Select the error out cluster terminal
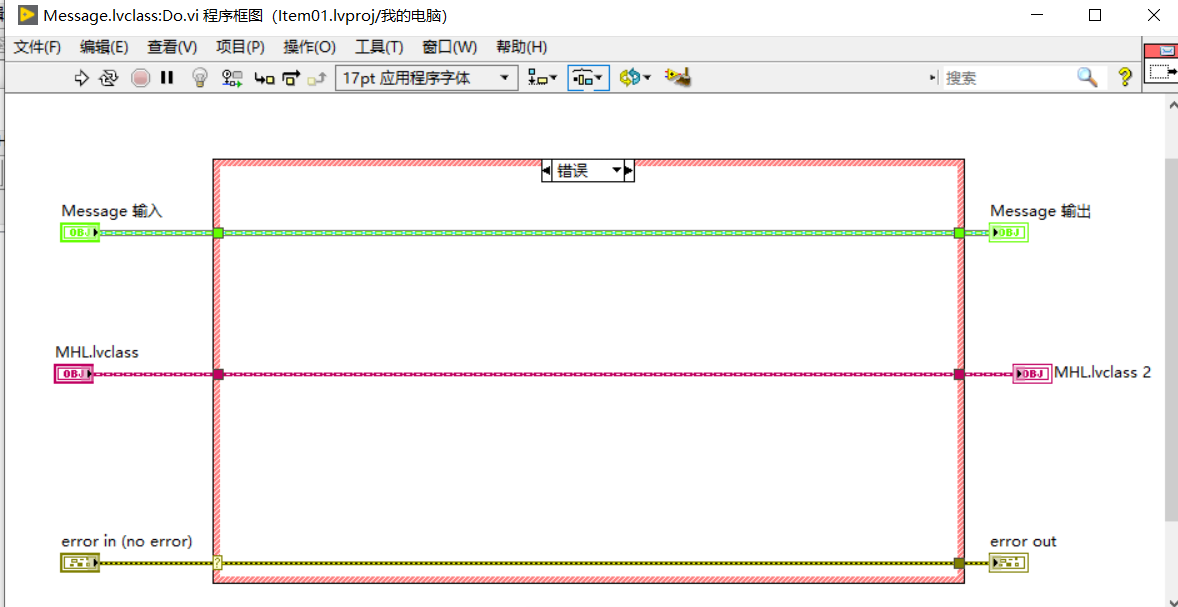Viewport: 1178px width, 607px height. (1007, 562)
